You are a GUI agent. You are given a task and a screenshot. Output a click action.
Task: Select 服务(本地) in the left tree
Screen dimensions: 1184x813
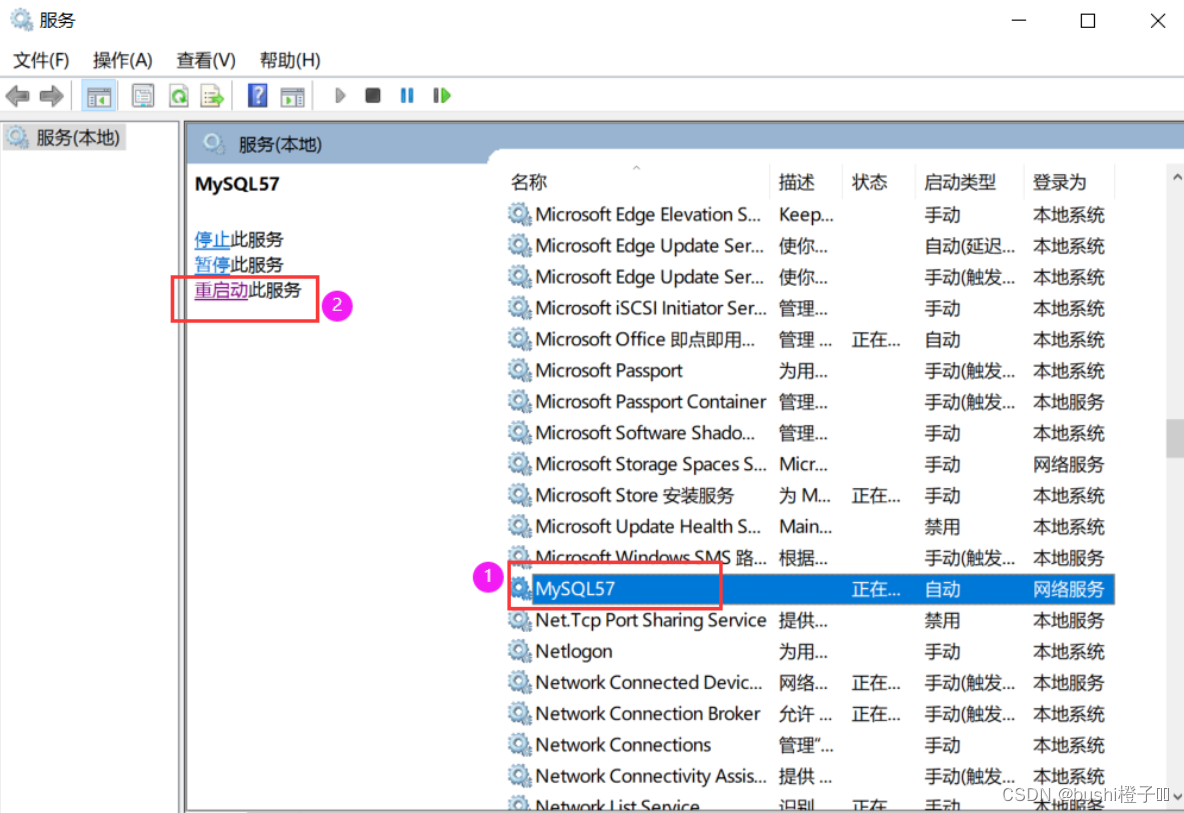pyautogui.click(x=63, y=138)
